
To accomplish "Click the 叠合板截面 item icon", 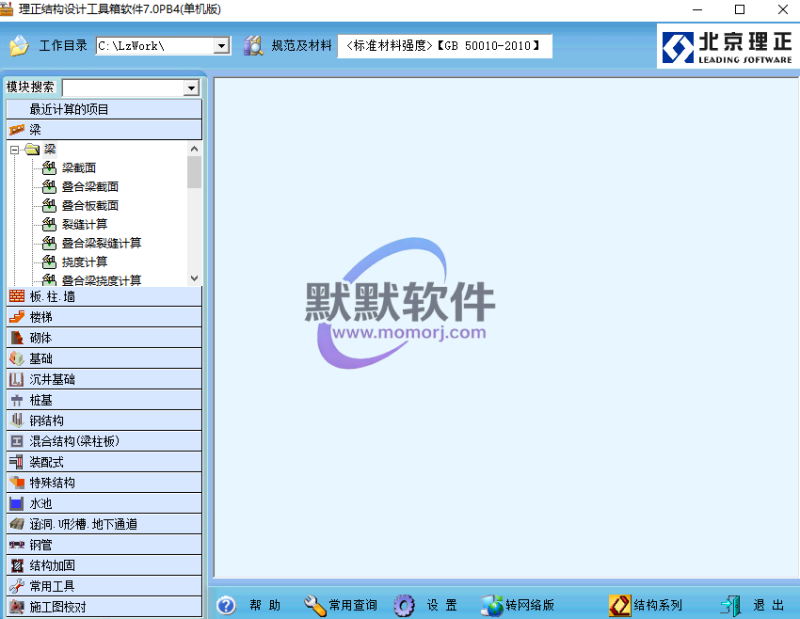I will point(49,206).
